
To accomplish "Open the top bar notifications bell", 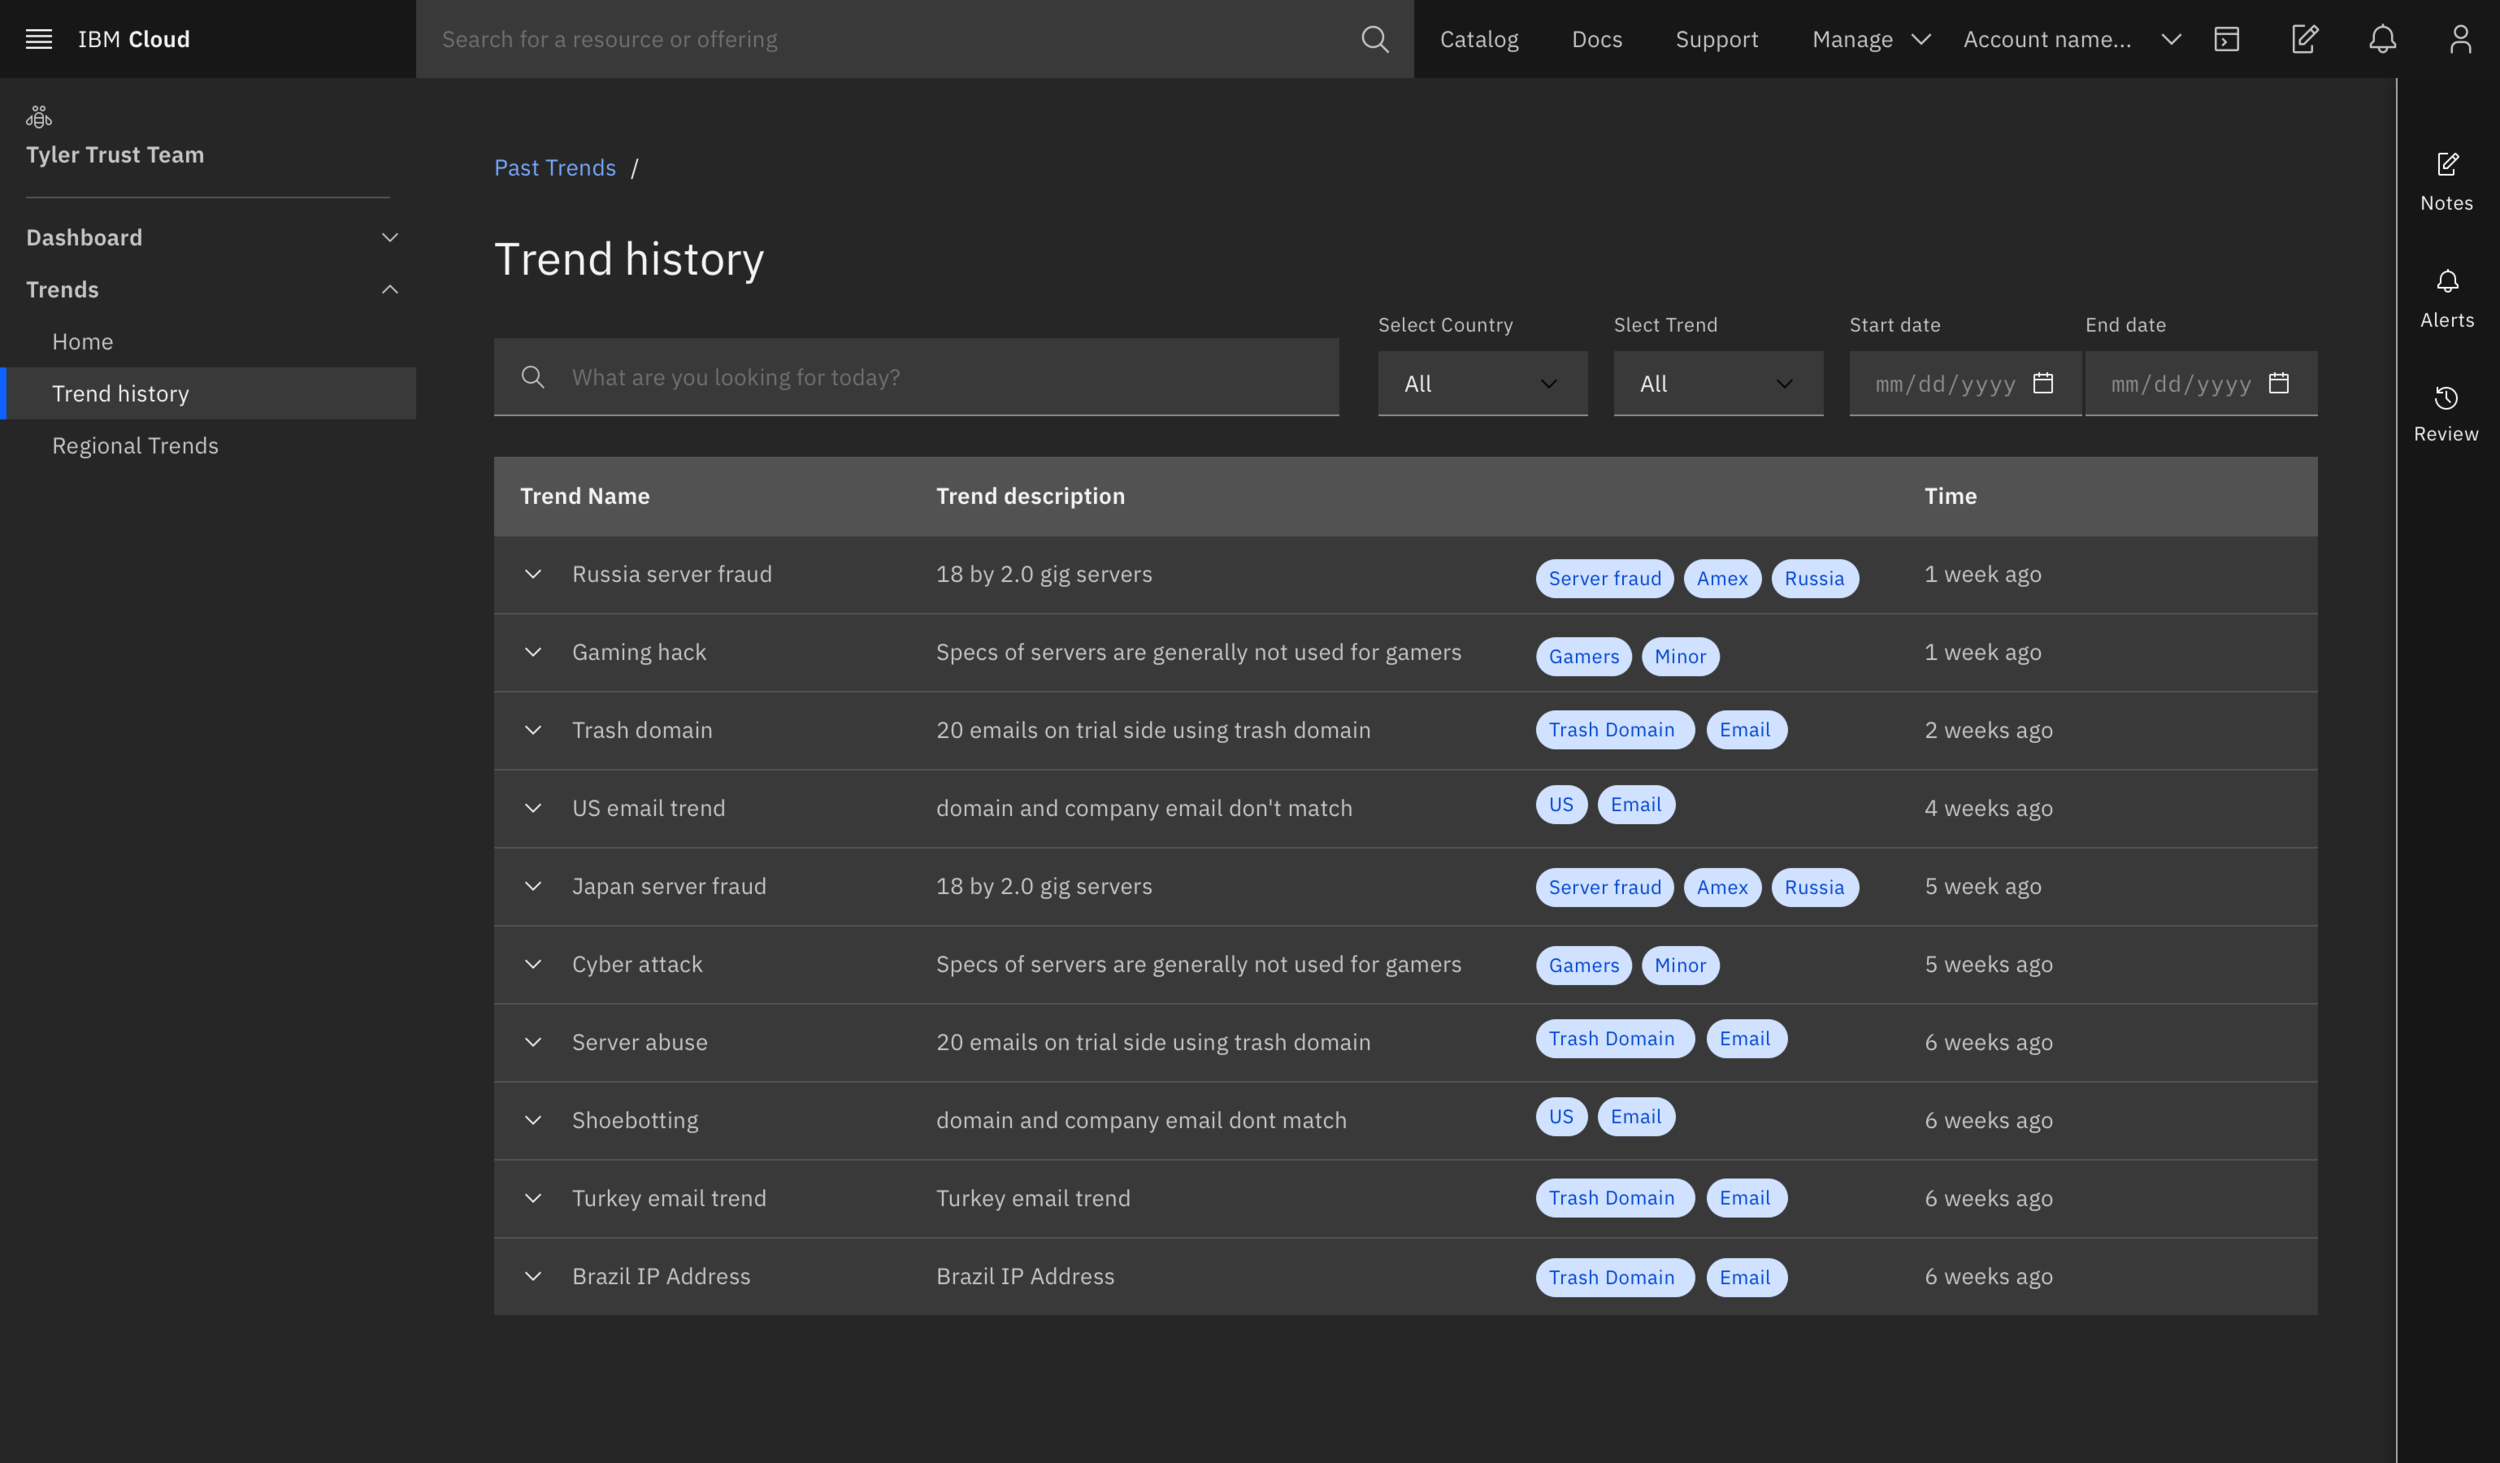I will 2382,39.
